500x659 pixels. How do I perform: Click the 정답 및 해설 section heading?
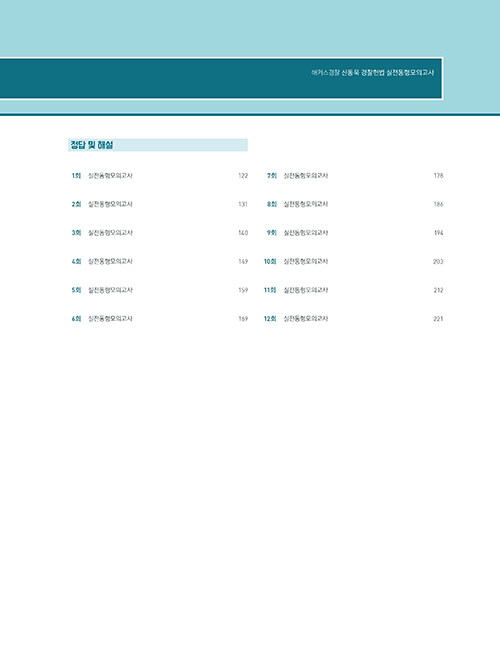click(92, 145)
